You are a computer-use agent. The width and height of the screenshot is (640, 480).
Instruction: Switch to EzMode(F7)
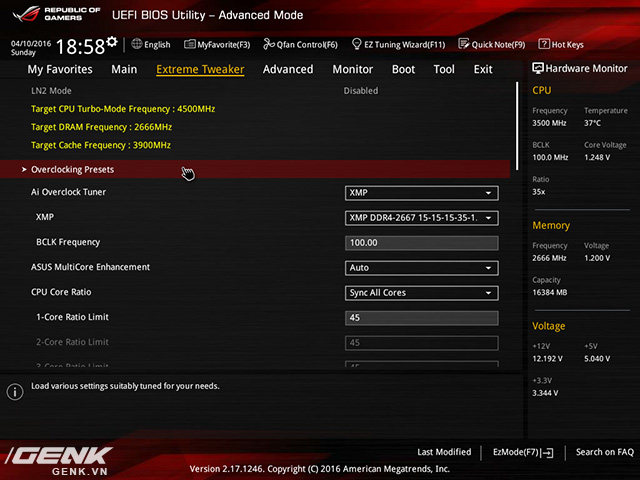[x=523, y=453]
